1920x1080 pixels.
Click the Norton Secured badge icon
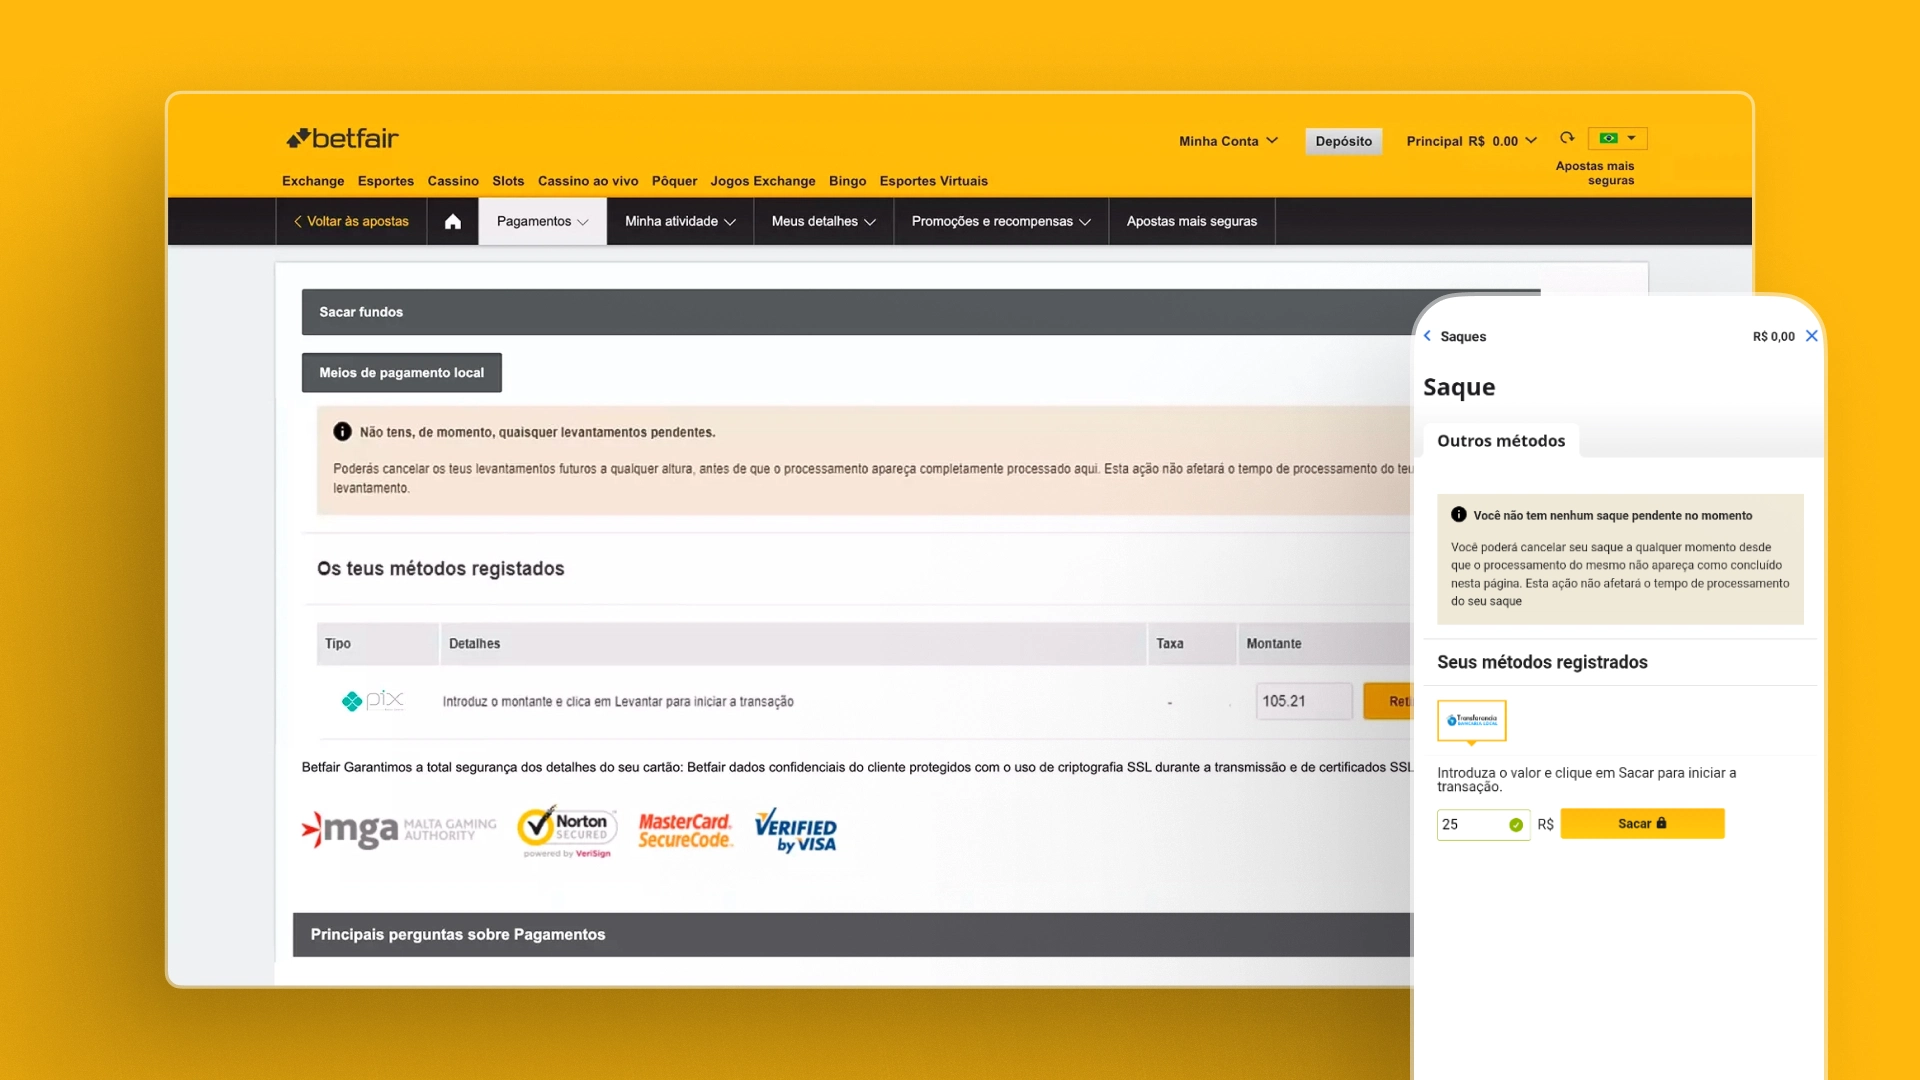click(566, 828)
